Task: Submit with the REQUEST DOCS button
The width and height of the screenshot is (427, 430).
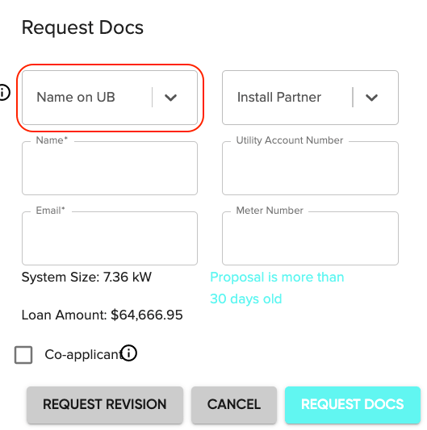Action: click(x=353, y=405)
